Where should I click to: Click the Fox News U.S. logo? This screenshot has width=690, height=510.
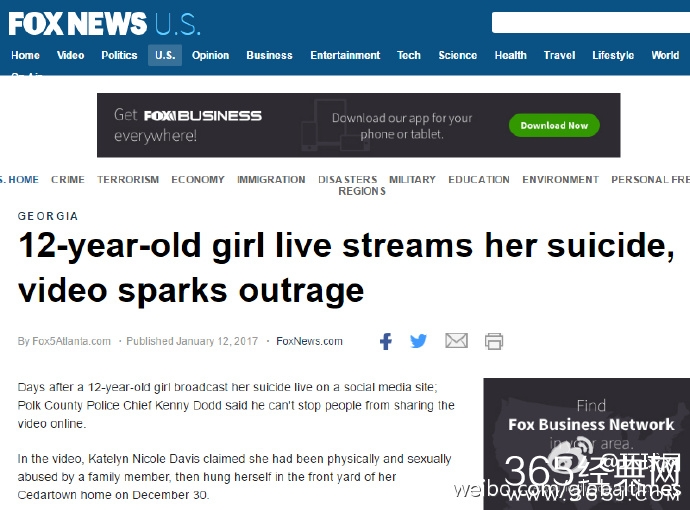[104, 24]
